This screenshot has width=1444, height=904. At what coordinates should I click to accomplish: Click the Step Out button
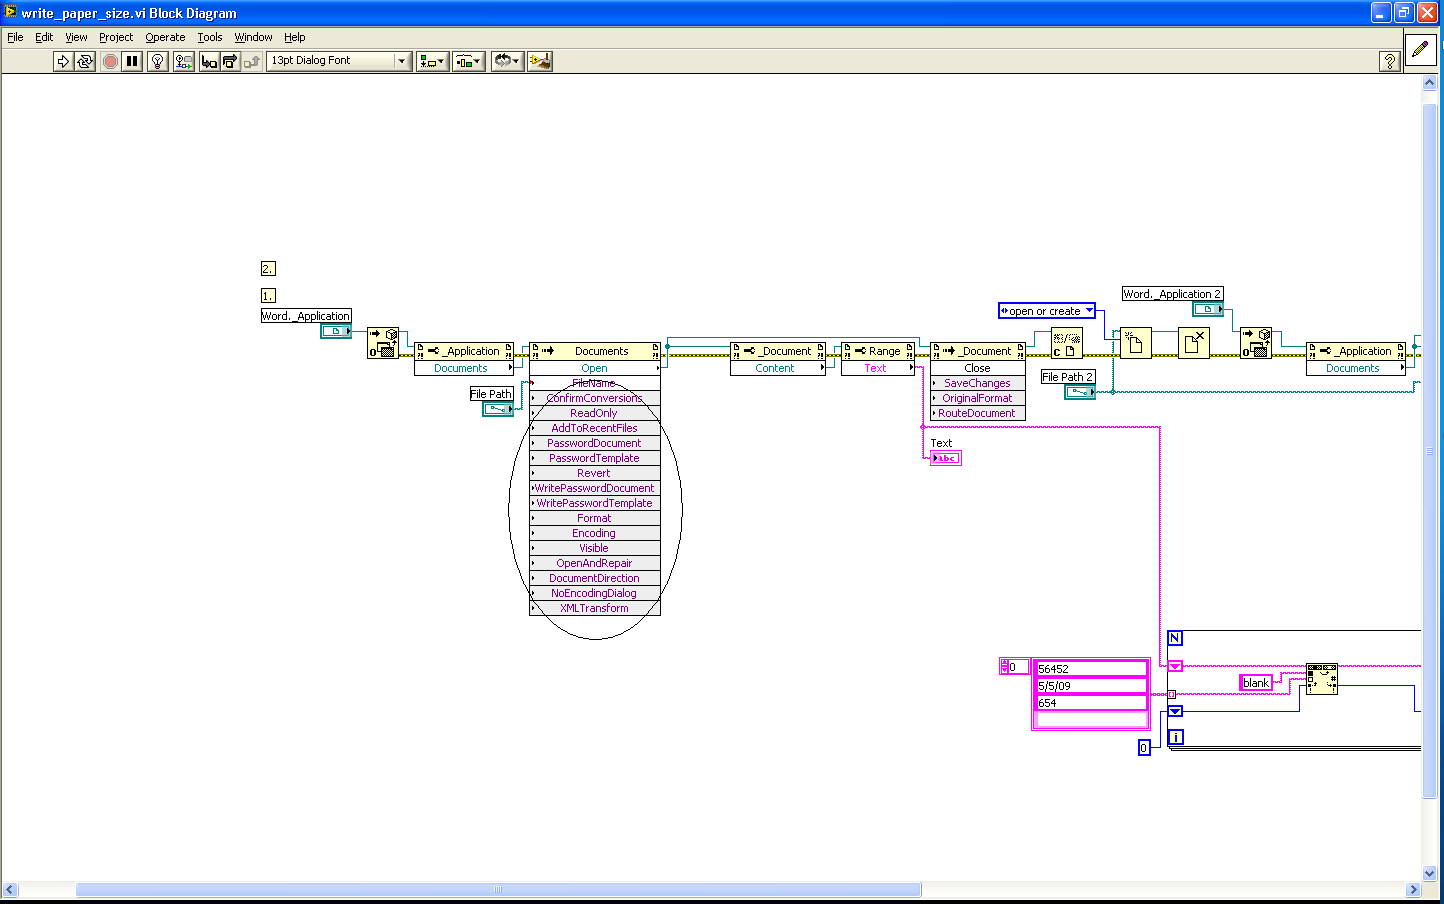(252, 61)
